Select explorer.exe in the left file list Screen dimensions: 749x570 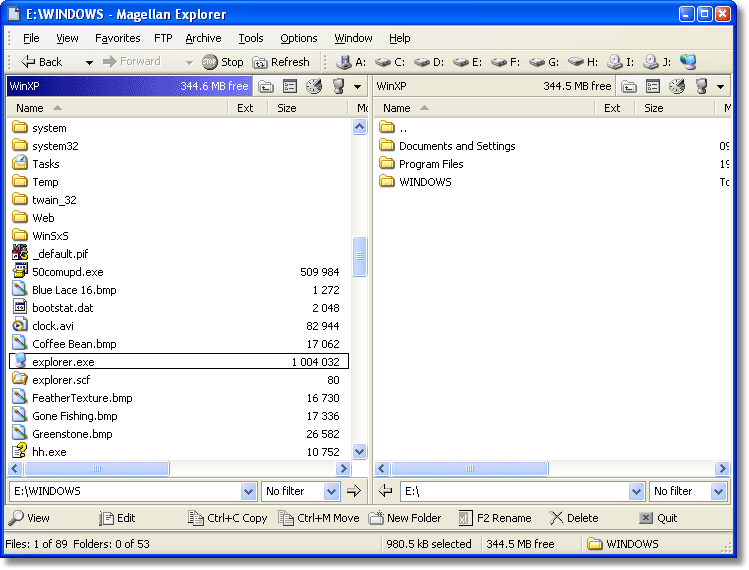63,362
